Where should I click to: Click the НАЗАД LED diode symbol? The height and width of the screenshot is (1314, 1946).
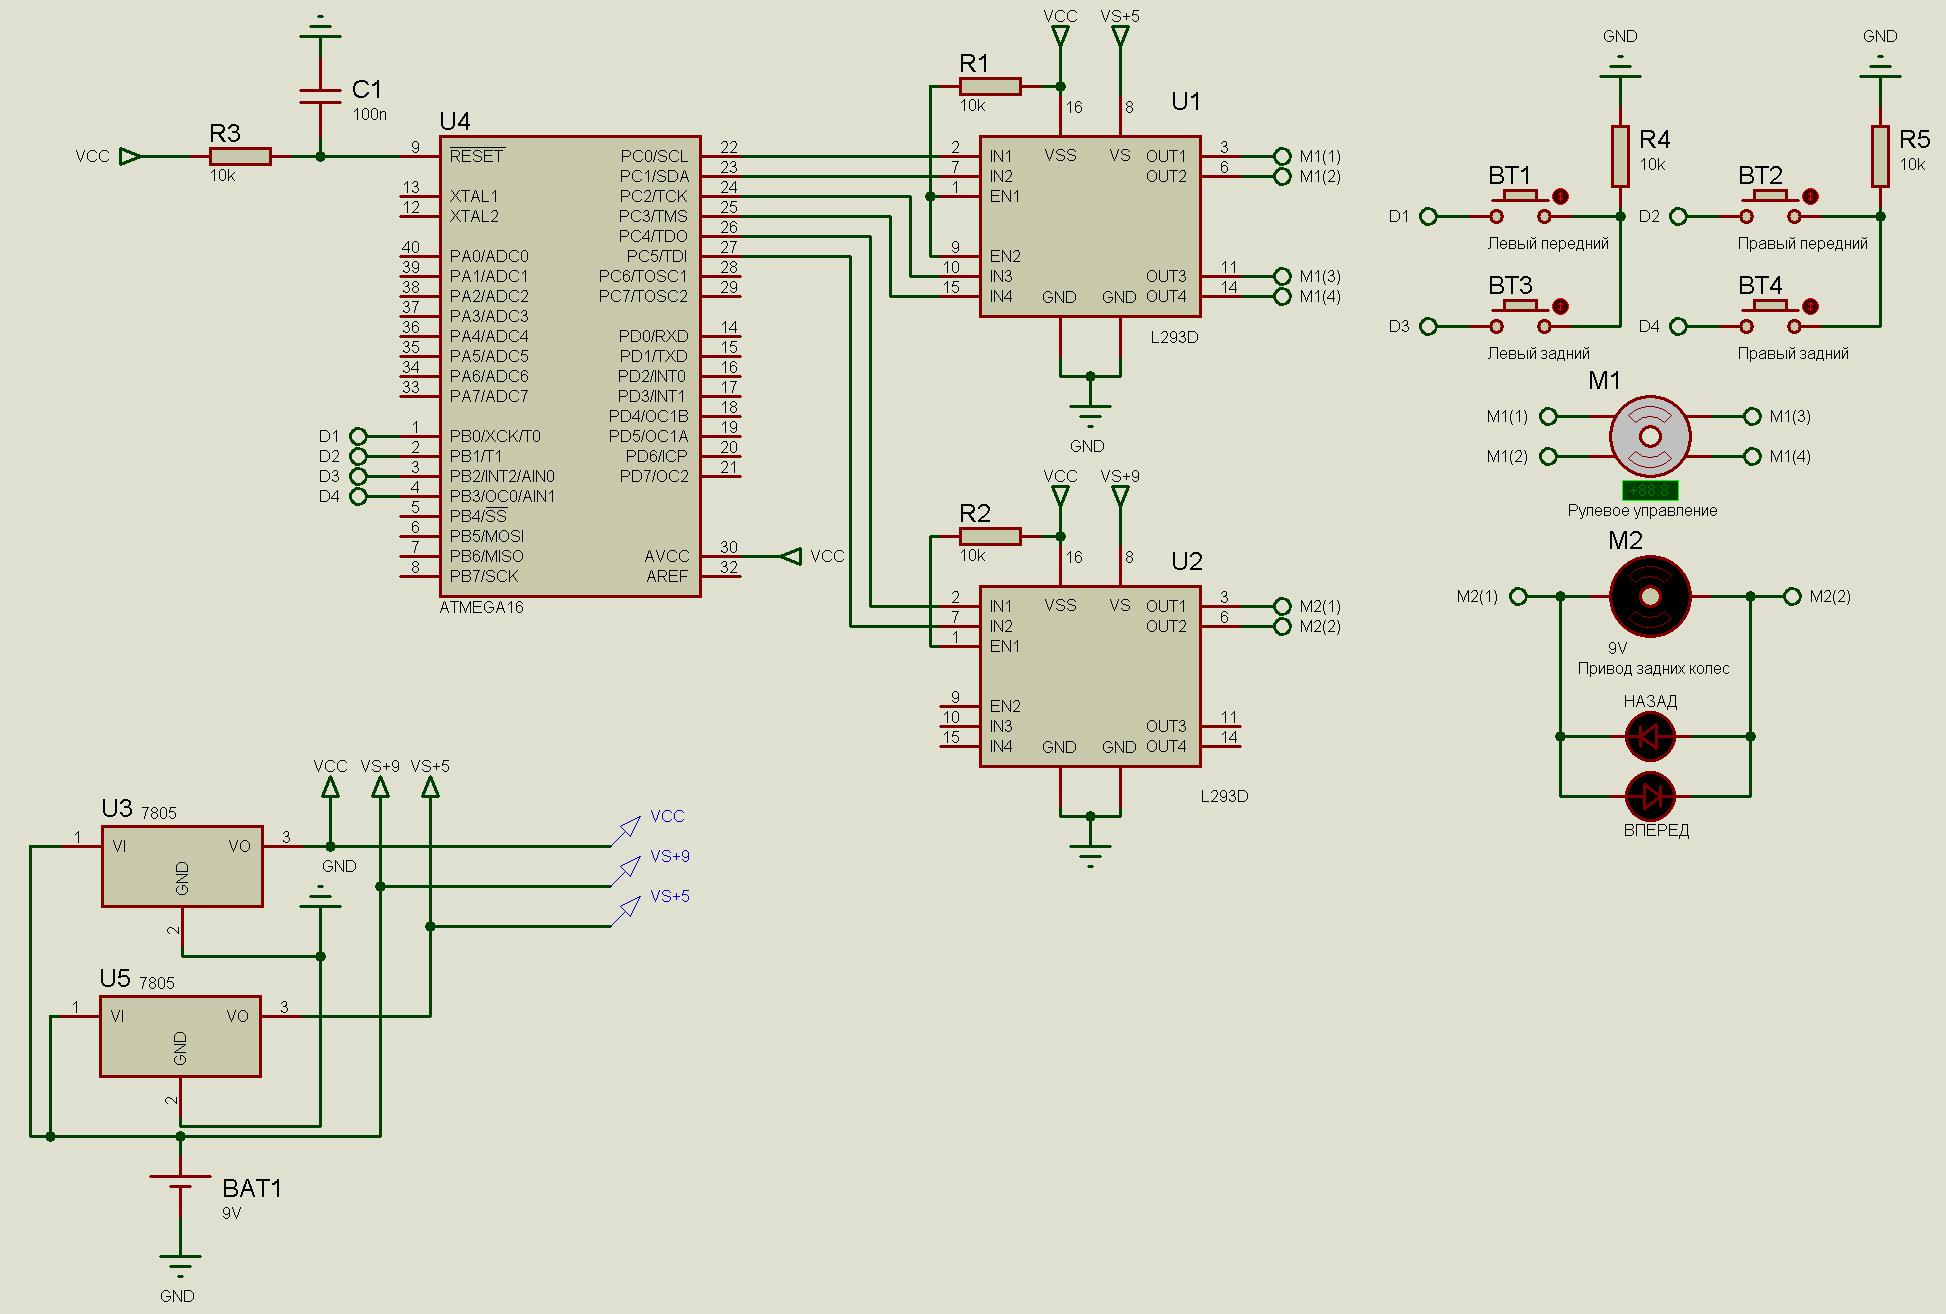pos(1650,737)
